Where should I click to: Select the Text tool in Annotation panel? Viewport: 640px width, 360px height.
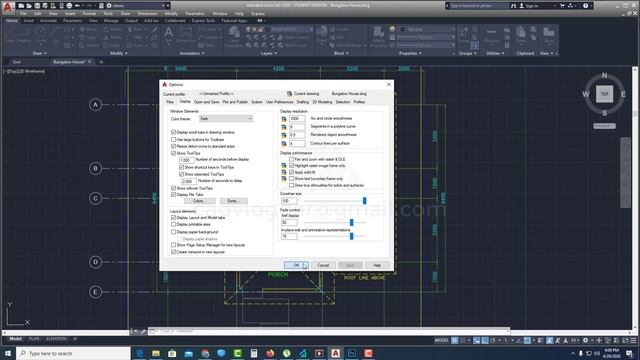point(169,35)
